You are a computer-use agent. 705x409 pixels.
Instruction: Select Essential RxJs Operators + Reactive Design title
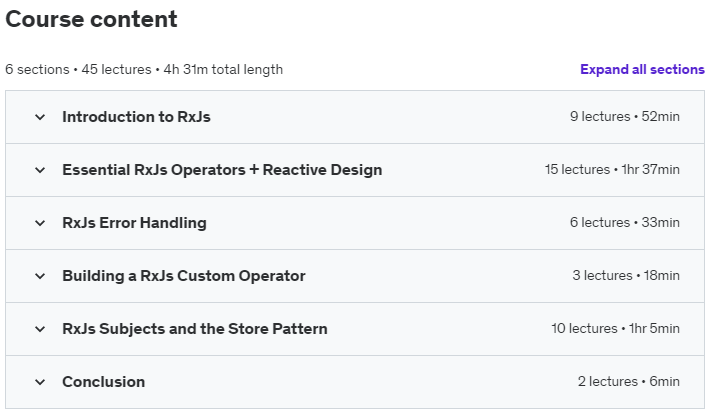tap(222, 170)
